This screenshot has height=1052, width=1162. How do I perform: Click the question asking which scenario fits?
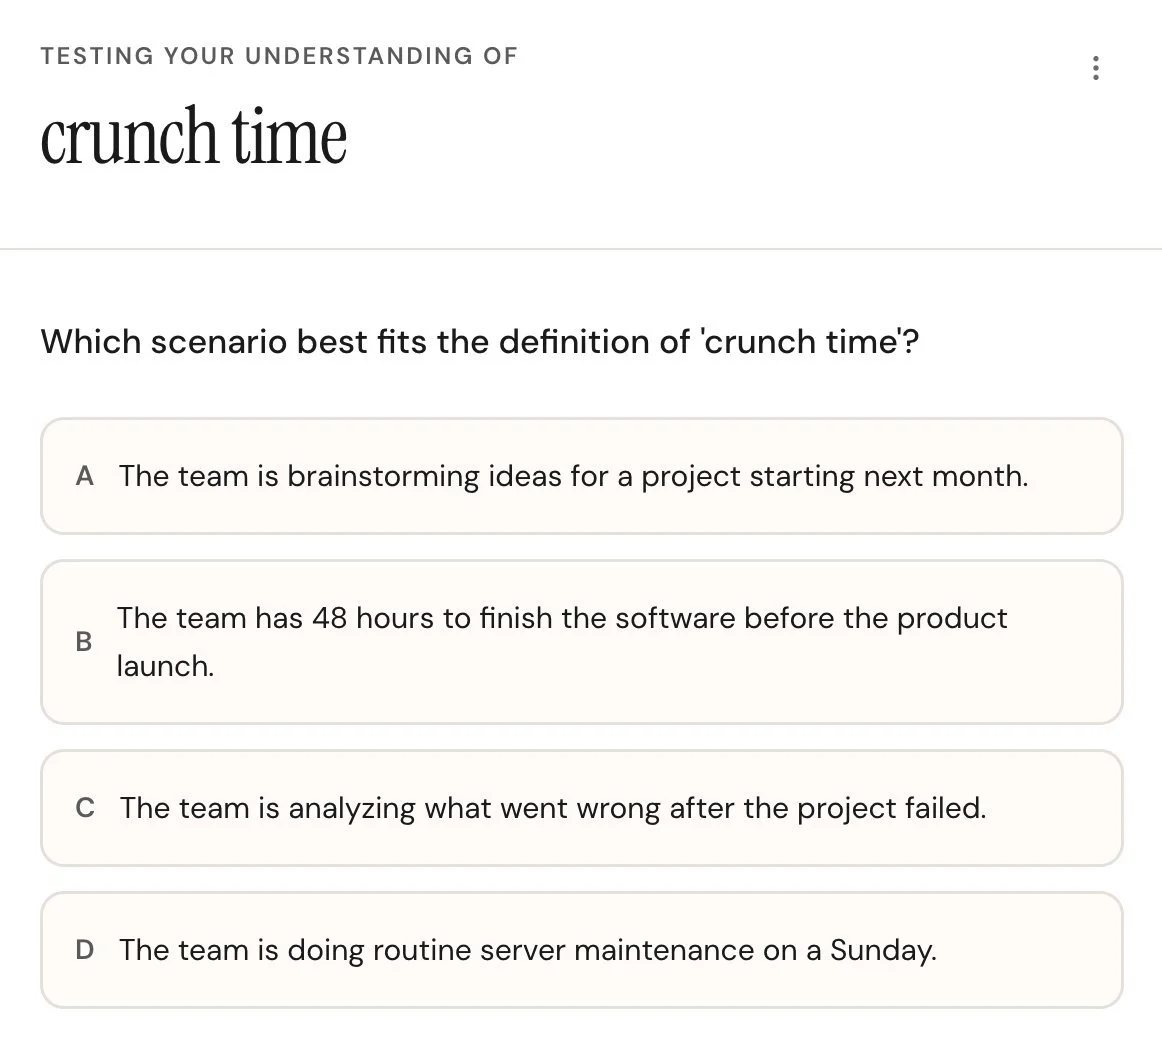pos(480,342)
